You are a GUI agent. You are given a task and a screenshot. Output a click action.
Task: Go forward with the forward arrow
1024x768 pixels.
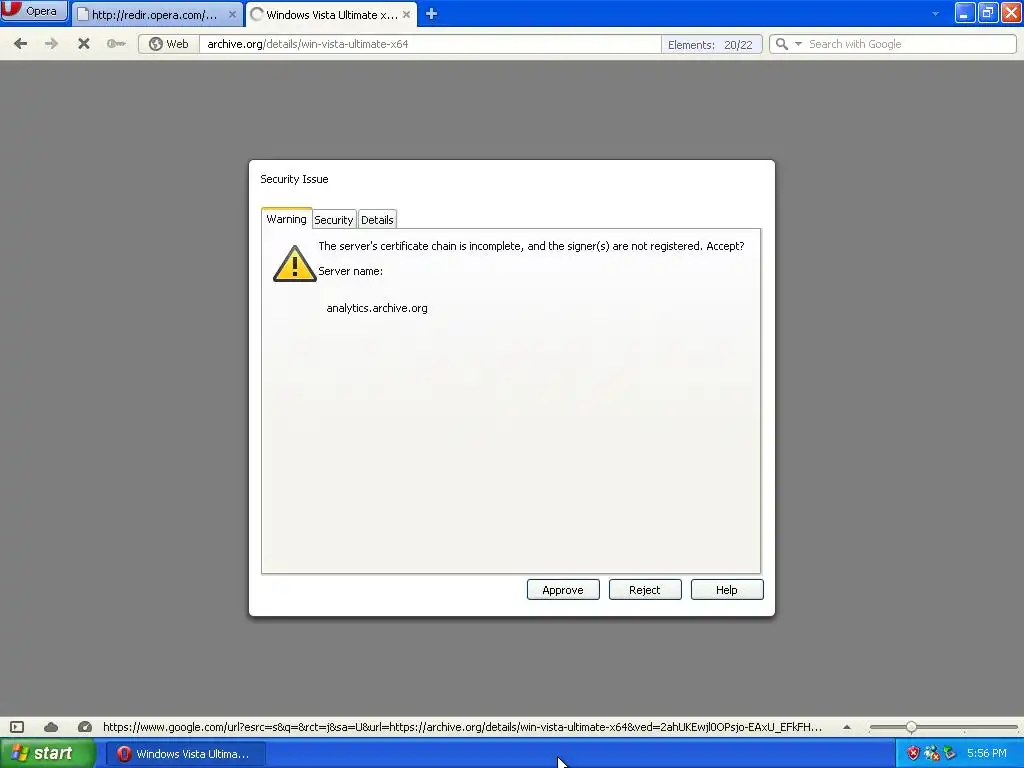pos(52,44)
